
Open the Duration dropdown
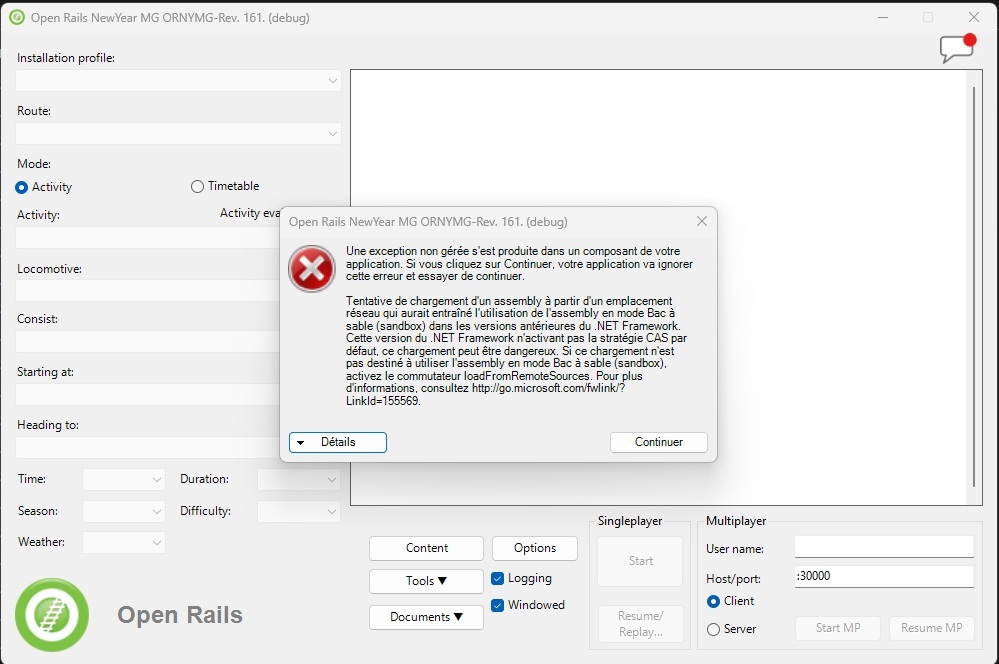tap(299, 479)
